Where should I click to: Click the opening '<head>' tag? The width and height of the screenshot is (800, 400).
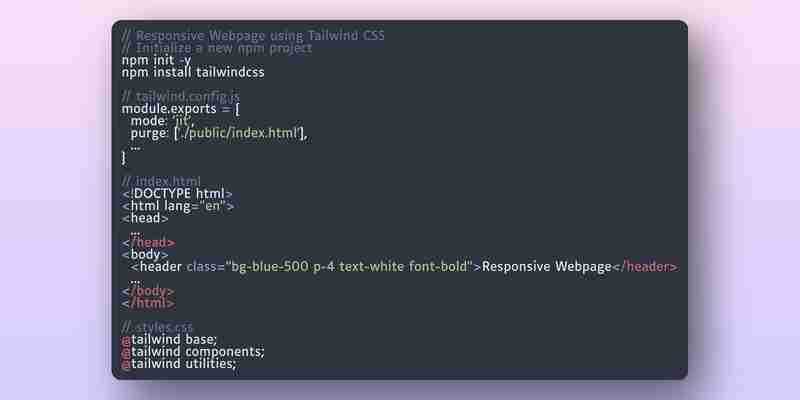[145, 218]
